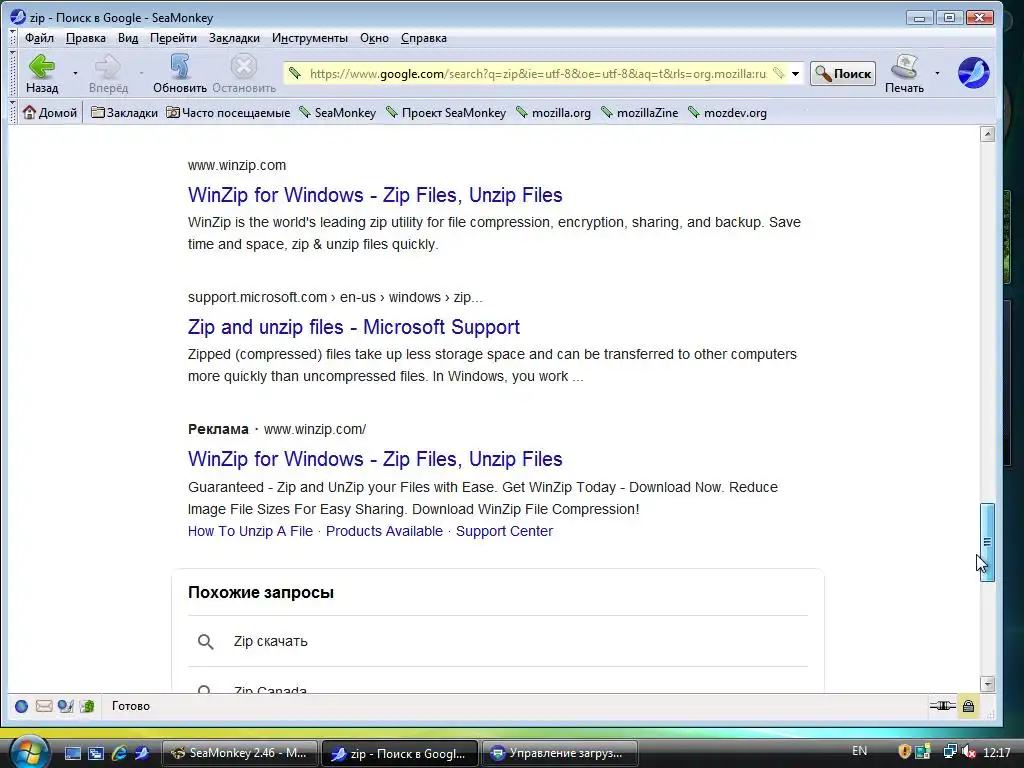The height and width of the screenshot is (768, 1024).
Task: Open Zip and unzip files - Microsoft Support
Action: point(353,327)
